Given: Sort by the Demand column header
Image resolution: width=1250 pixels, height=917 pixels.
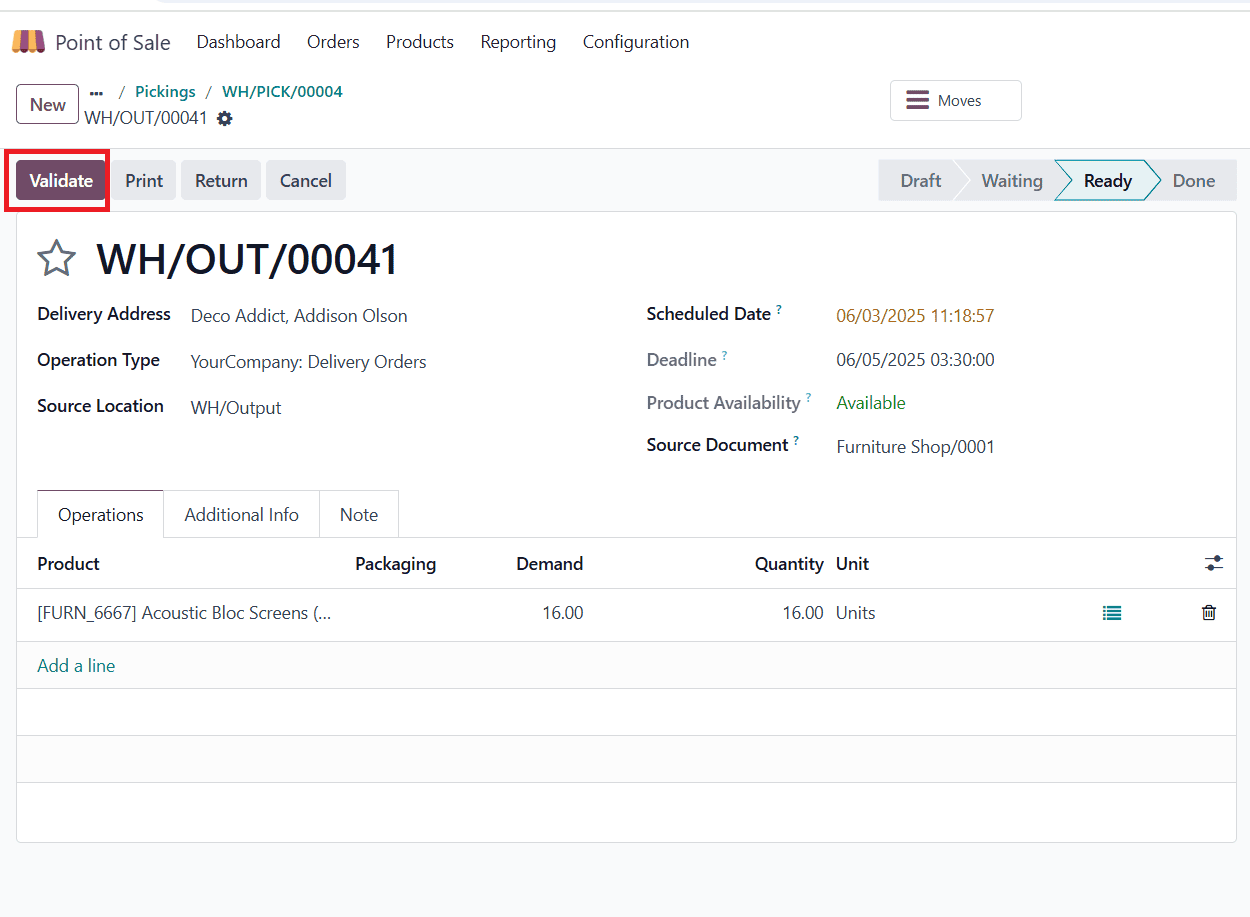Looking at the screenshot, I should (549, 564).
